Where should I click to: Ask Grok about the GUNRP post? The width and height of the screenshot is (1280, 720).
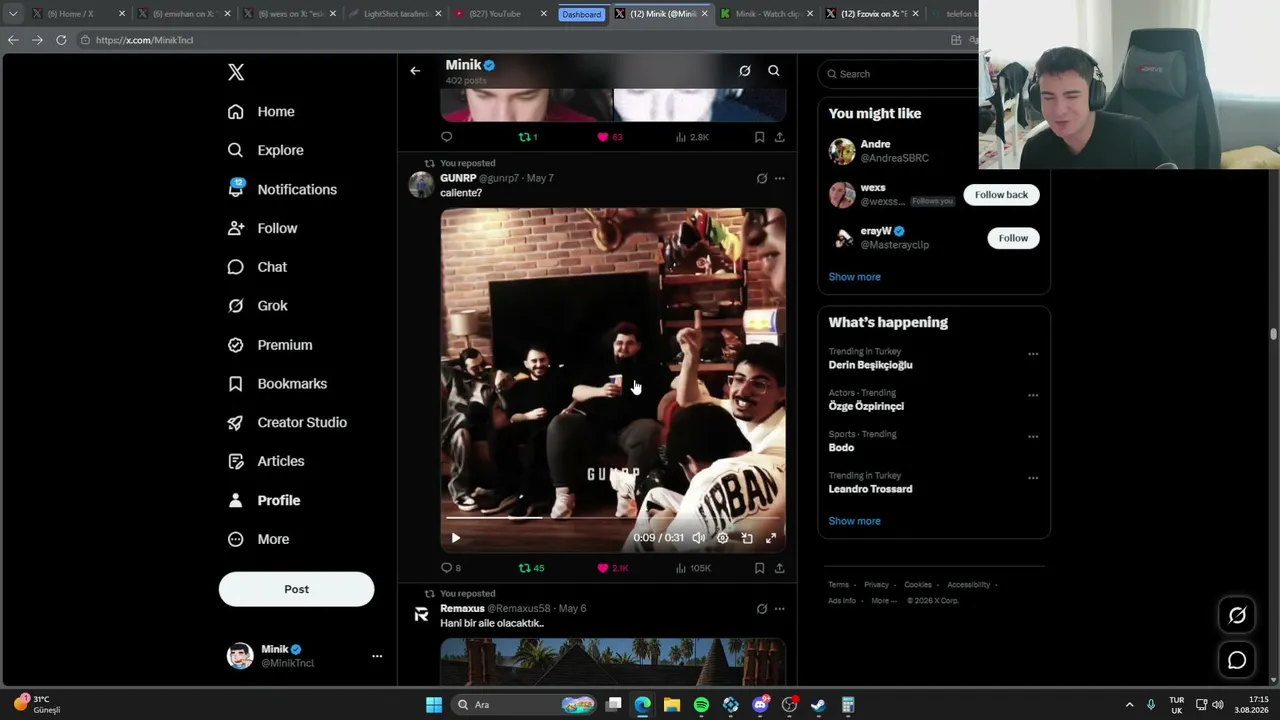[762, 179]
